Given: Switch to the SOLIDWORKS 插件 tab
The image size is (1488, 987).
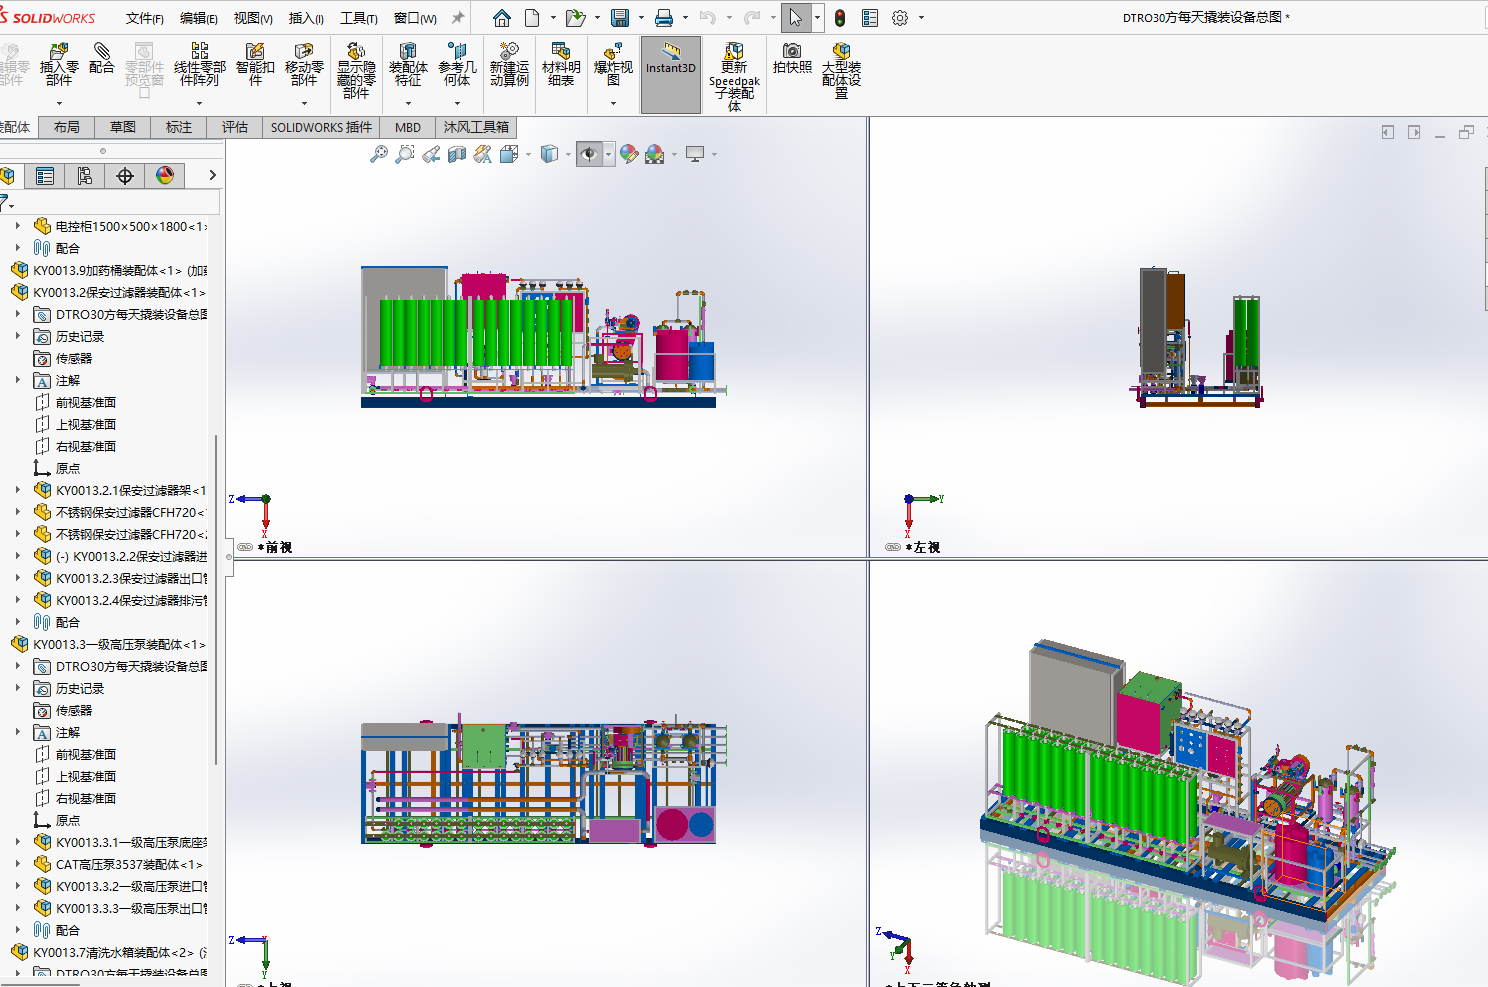Looking at the screenshot, I should [x=321, y=127].
